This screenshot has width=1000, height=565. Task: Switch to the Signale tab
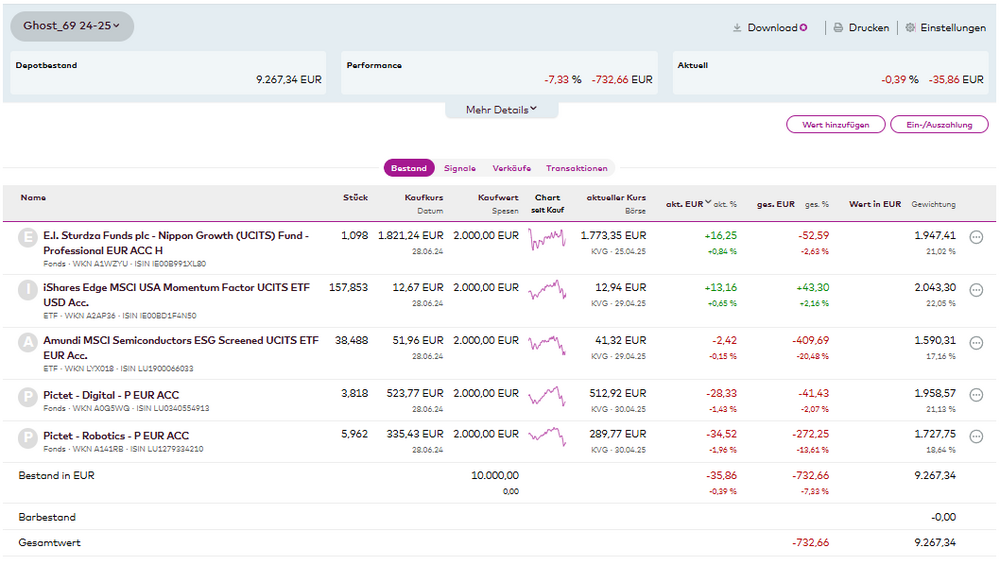[460, 168]
